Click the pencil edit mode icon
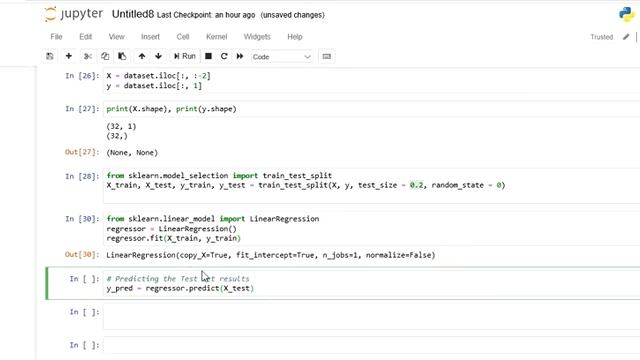640x360 pixels. 626,37
